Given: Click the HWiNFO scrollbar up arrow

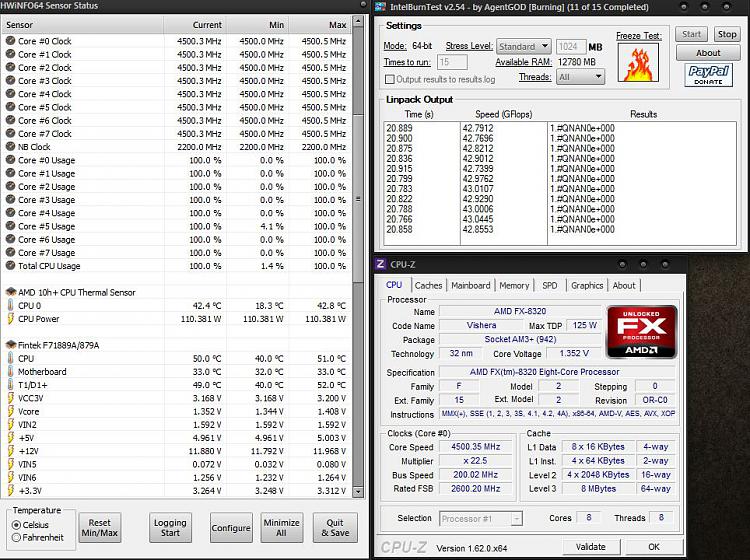Looking at the screenshot, I should (357, 21).
